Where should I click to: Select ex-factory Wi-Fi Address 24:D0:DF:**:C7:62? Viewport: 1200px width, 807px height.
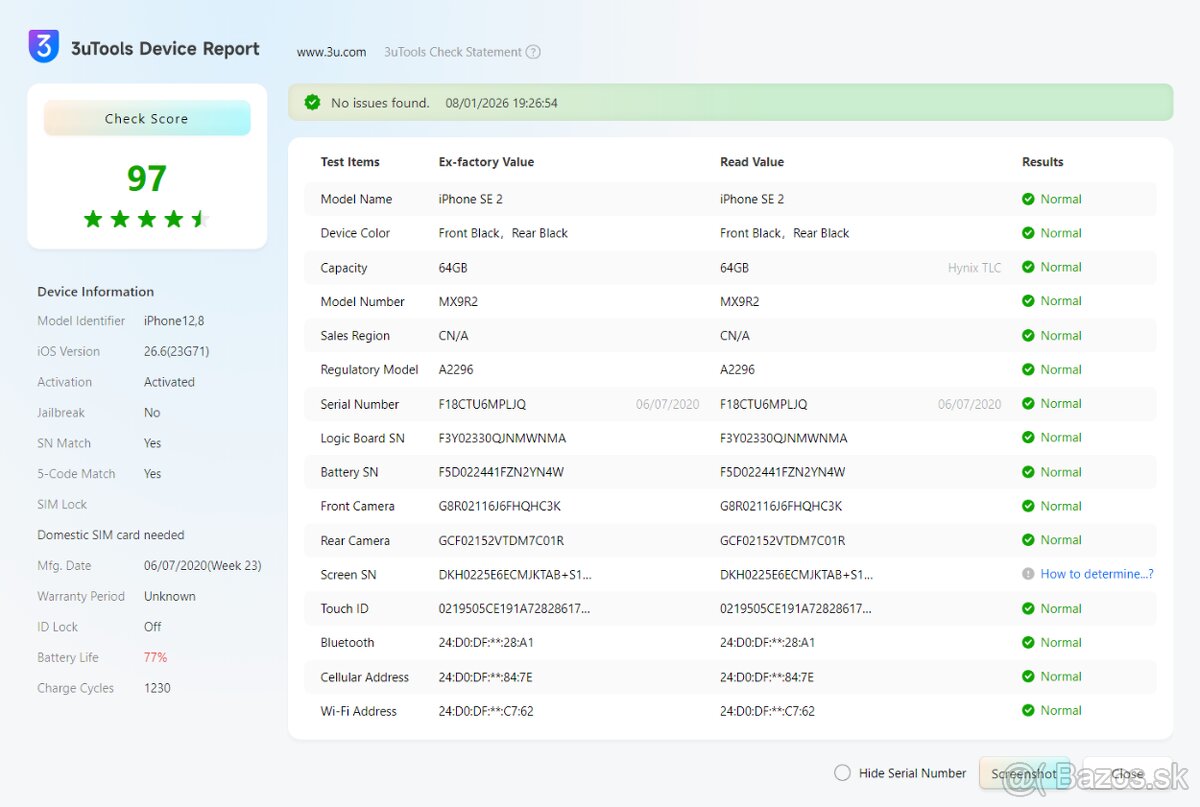click(486, 711)
